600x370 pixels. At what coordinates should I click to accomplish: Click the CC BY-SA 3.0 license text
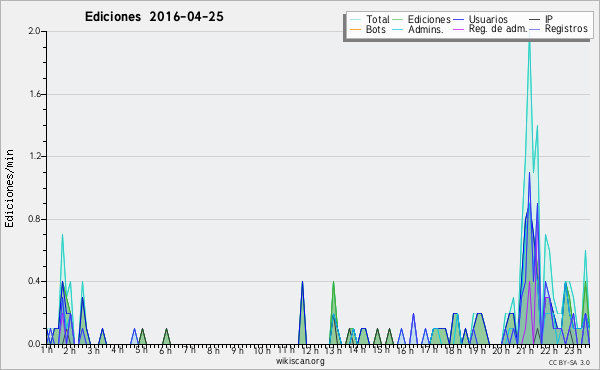(x=569, y=362)
